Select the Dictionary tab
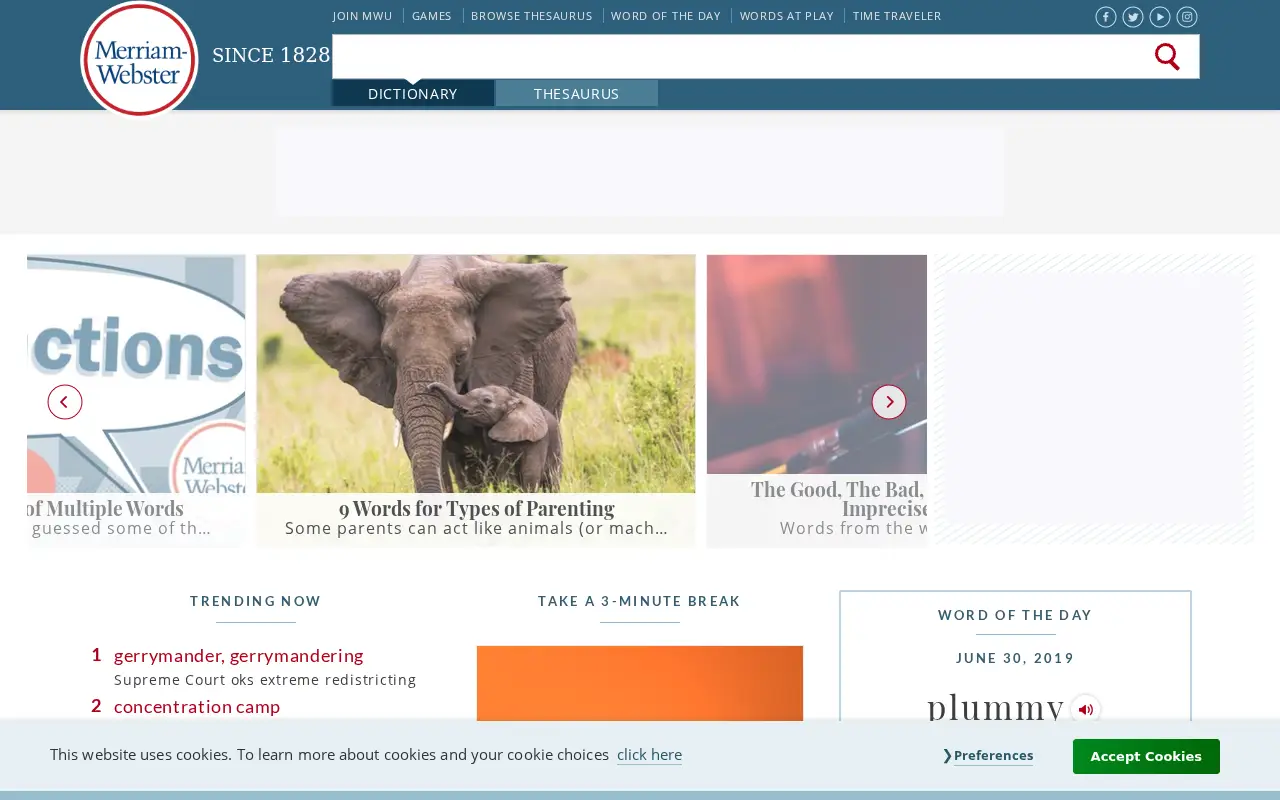The image size is (1280, 800). tap(413, 94)
